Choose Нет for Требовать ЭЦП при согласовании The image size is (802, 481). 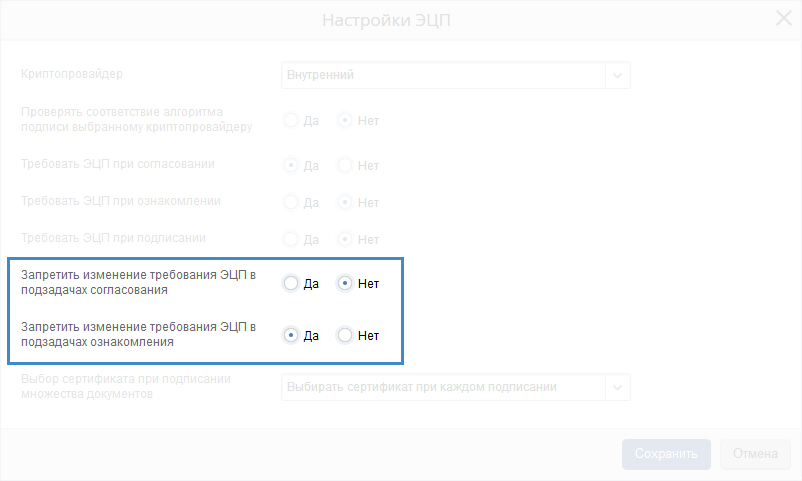point(345,165)
